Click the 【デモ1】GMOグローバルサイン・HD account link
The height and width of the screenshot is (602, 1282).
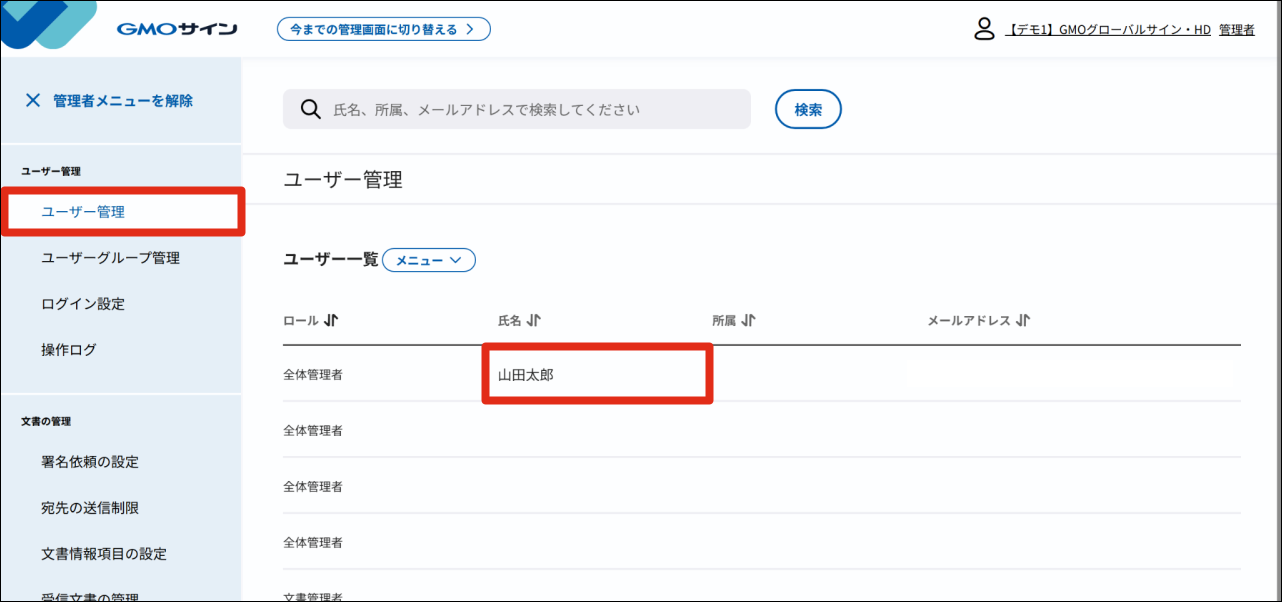tap(1107, 30)
